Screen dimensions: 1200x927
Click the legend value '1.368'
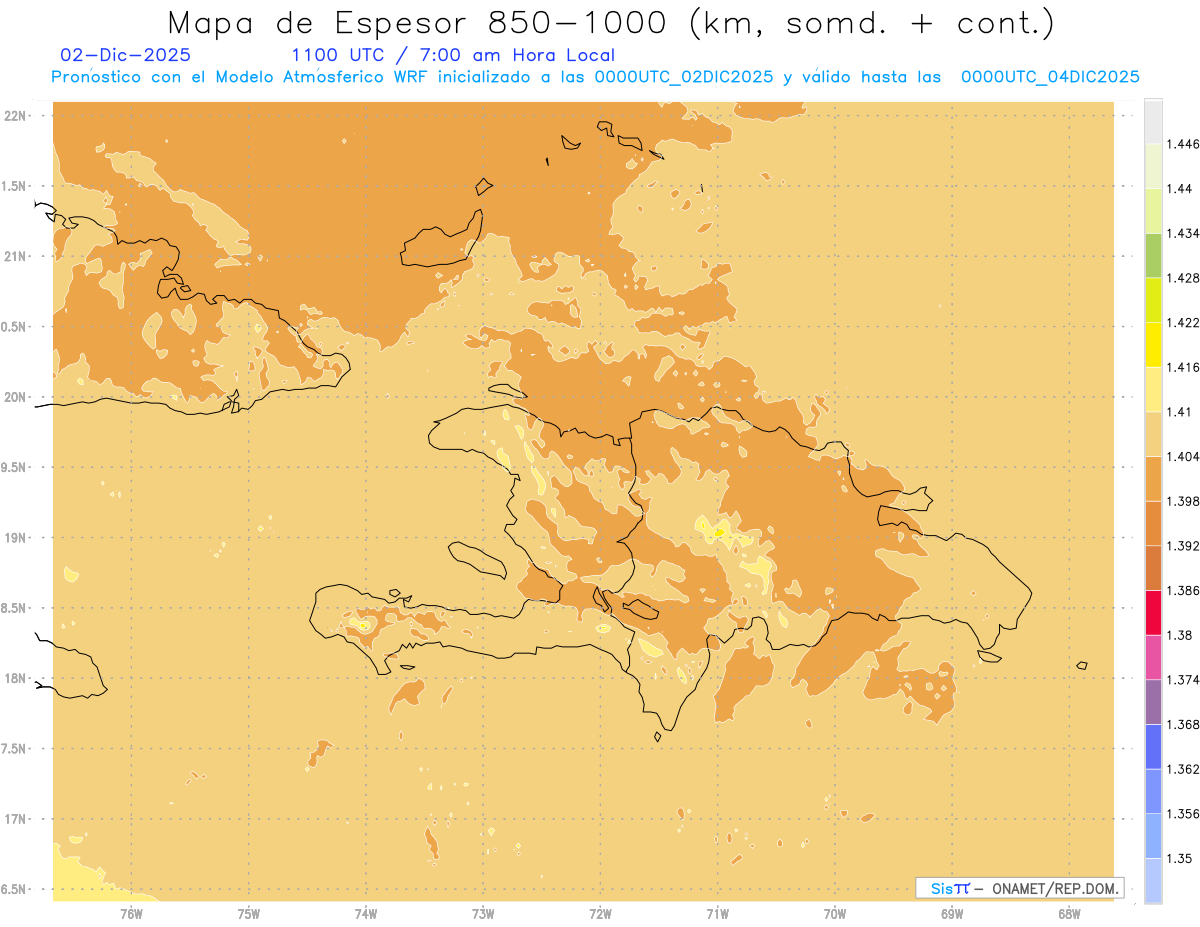1183,724
